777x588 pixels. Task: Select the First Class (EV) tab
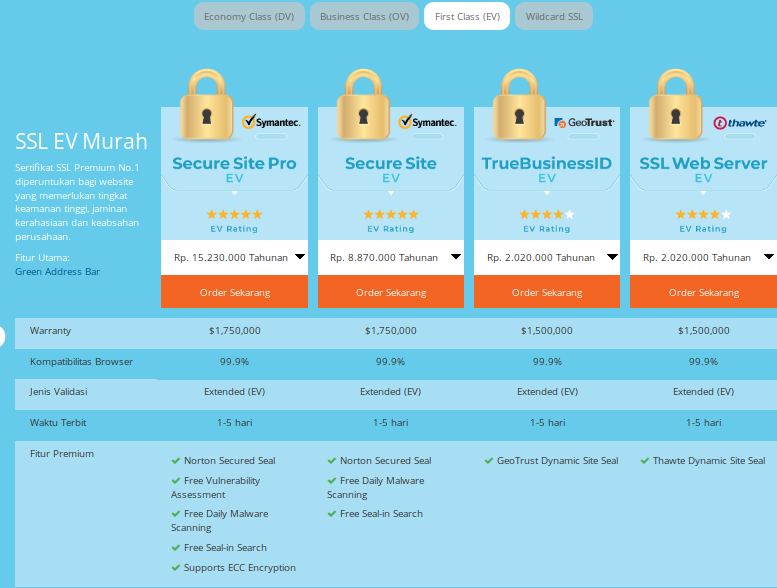467,16
